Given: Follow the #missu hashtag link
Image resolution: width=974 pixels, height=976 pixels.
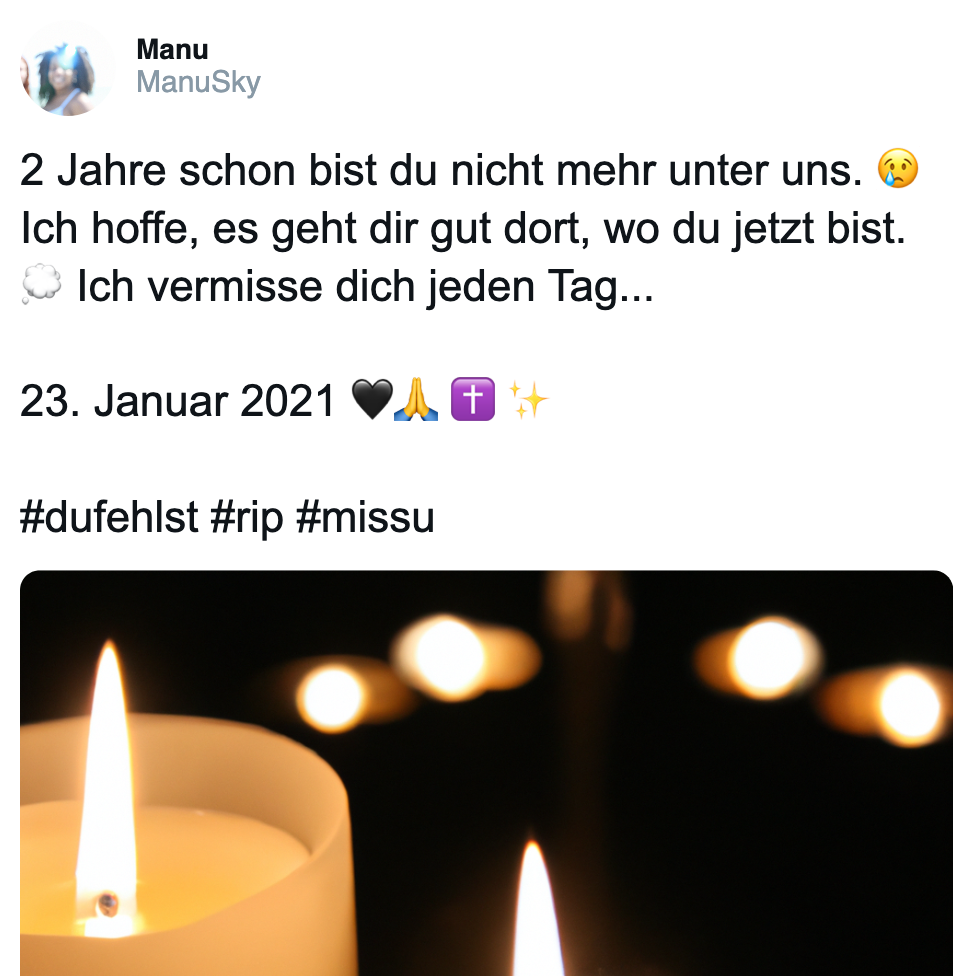Looking at the screenshot, I should pyautogui.click(x=365, y=517).
